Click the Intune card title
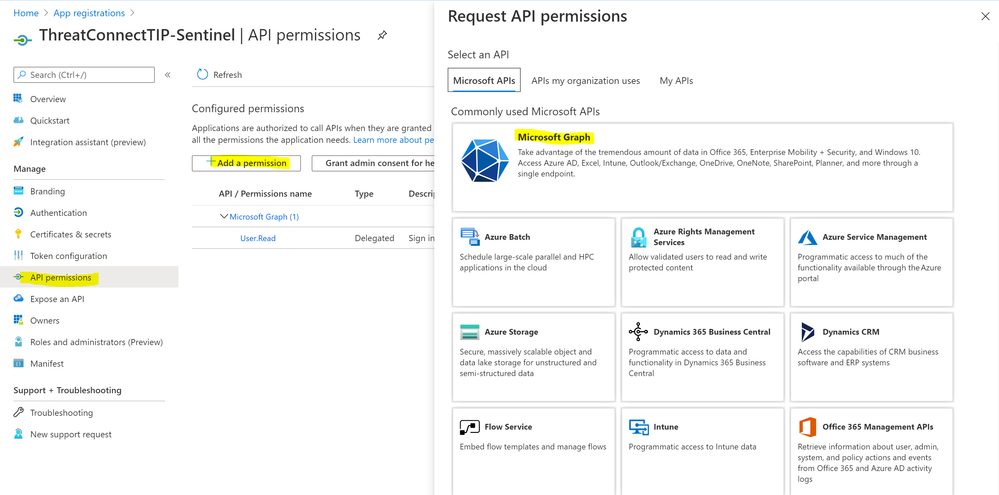Viewport: 999px width, 495px height. click(x=666, y=427)
